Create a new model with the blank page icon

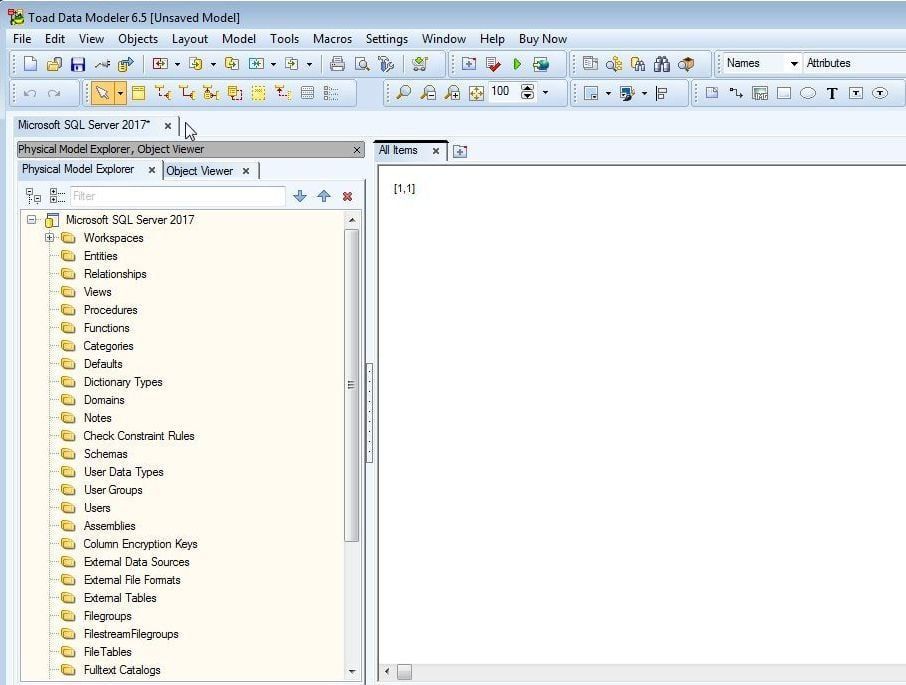coord(30,64)
